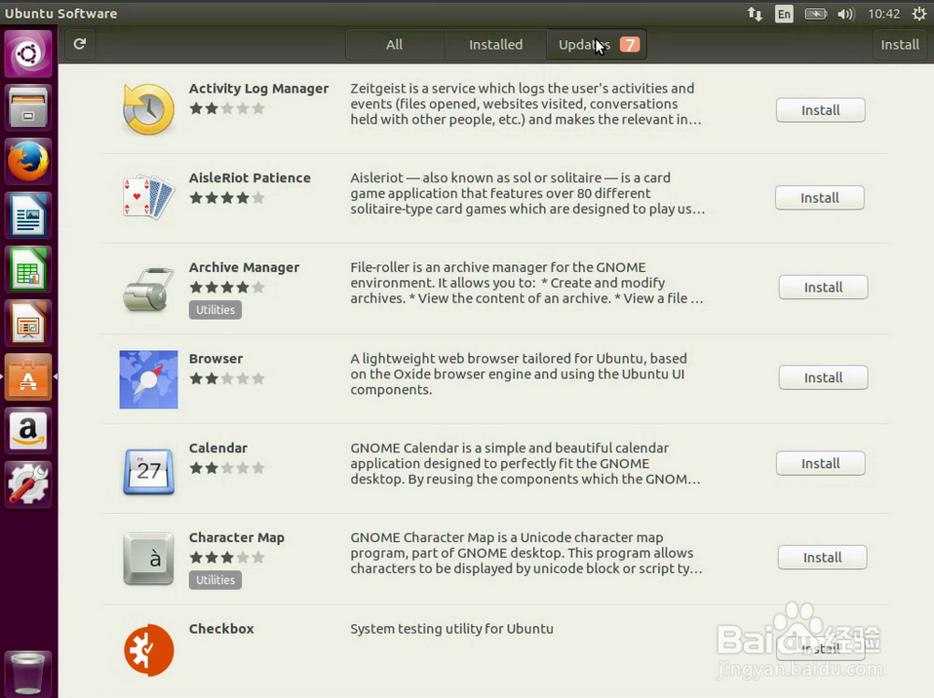The height and width of the screenshot is (698, 934).
Task: Click the Calendar app title
Action: coord(218,448)
